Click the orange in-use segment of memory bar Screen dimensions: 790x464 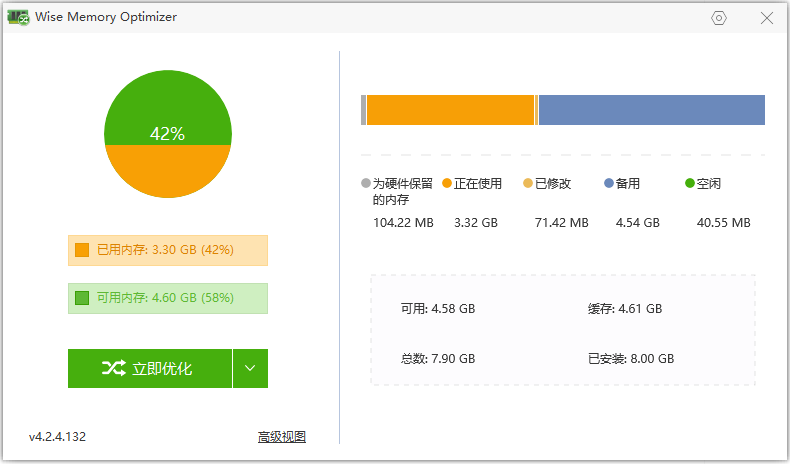click(x=450, y=110)
